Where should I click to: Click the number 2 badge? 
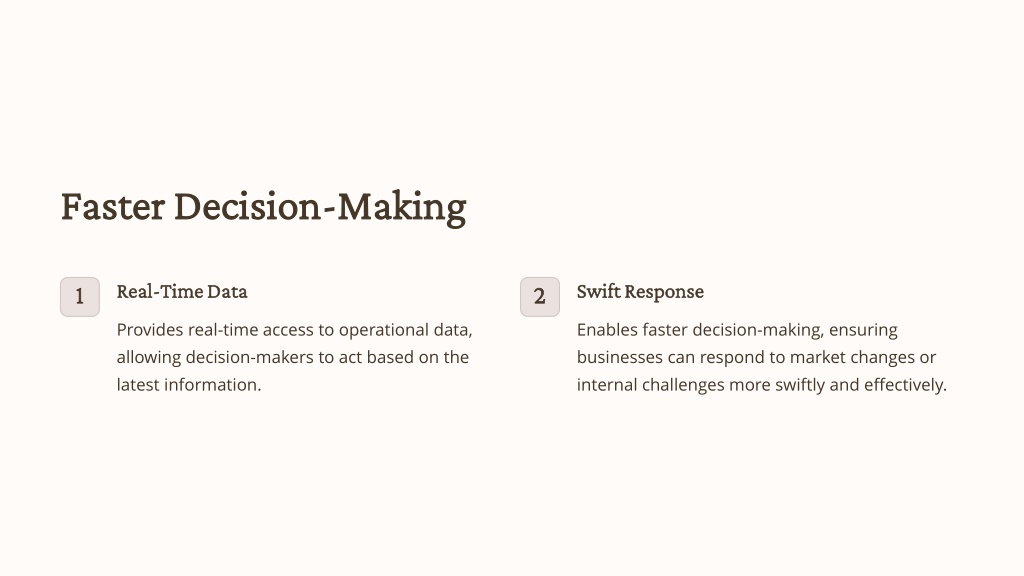(x=539, y=296)
